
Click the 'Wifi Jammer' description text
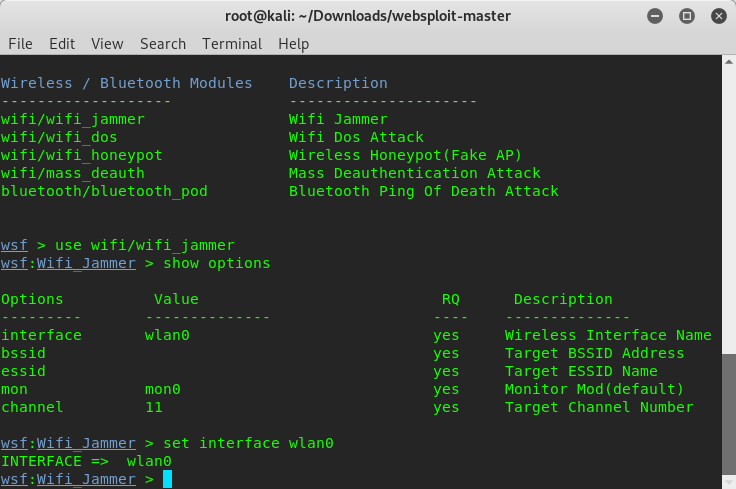[338, 119]
